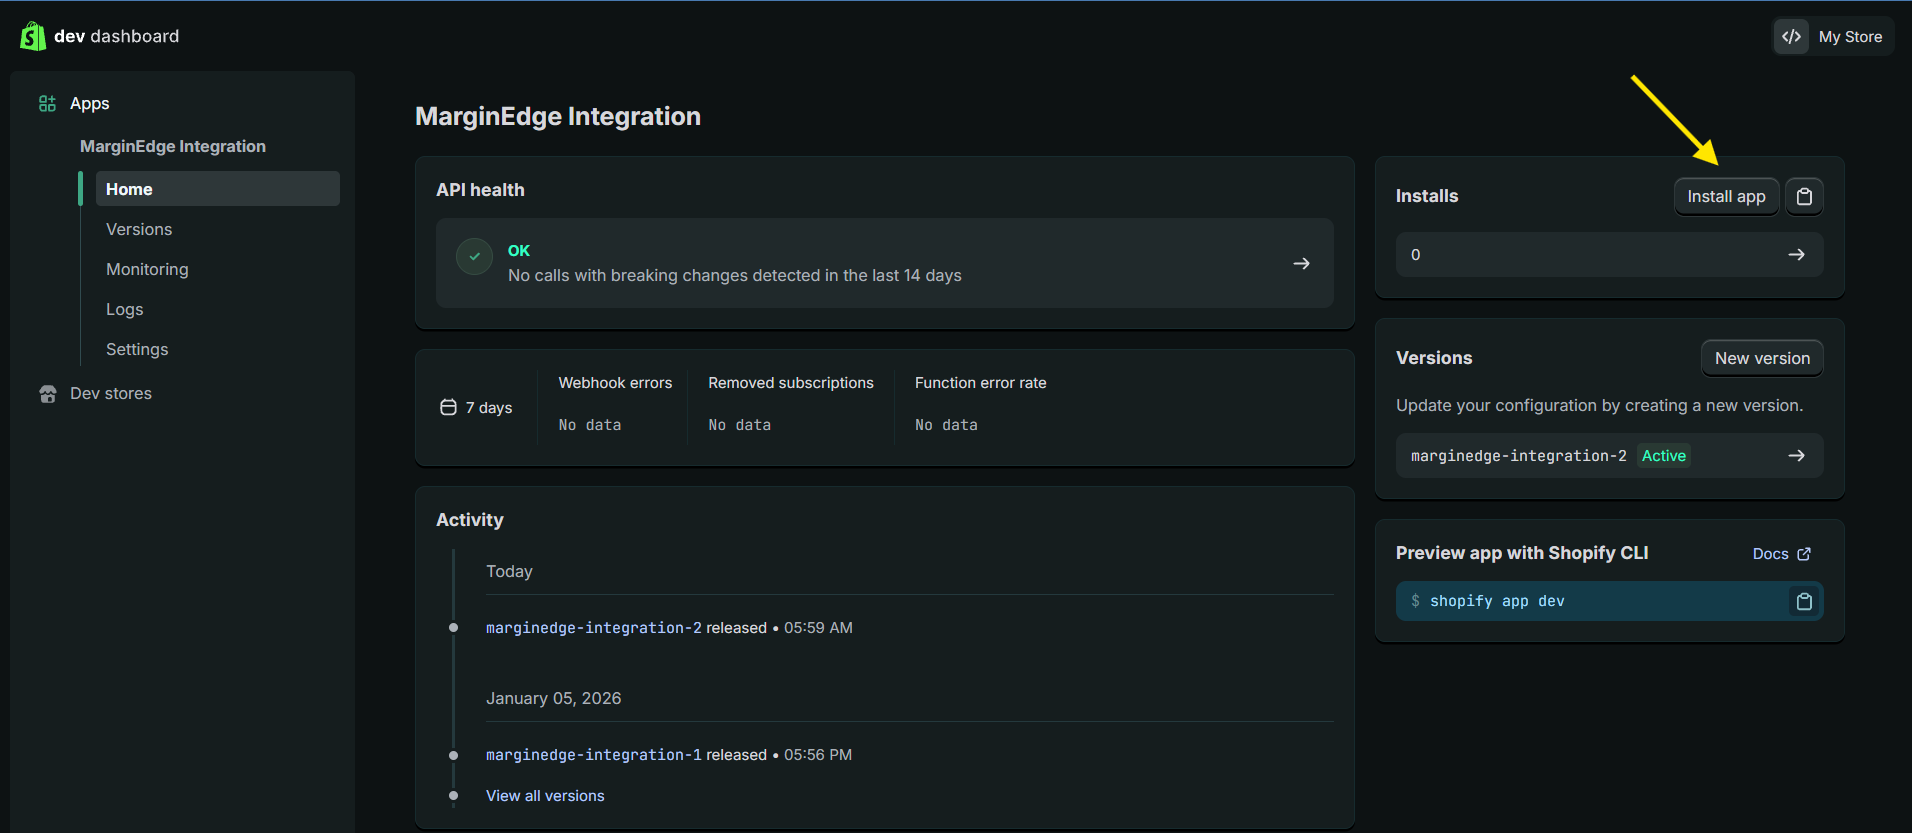This screenshot has height=833, width=1912.
Task: Click the calendar icon beside 7 days
Action: 448,407
